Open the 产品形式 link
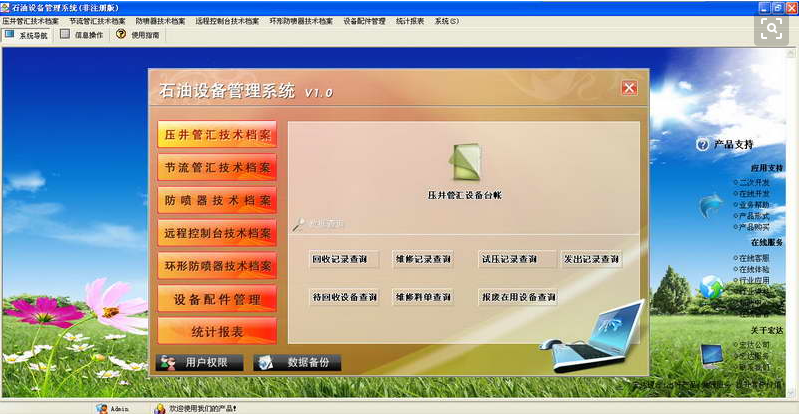The image size is (800, 414). tap(754, 216)
